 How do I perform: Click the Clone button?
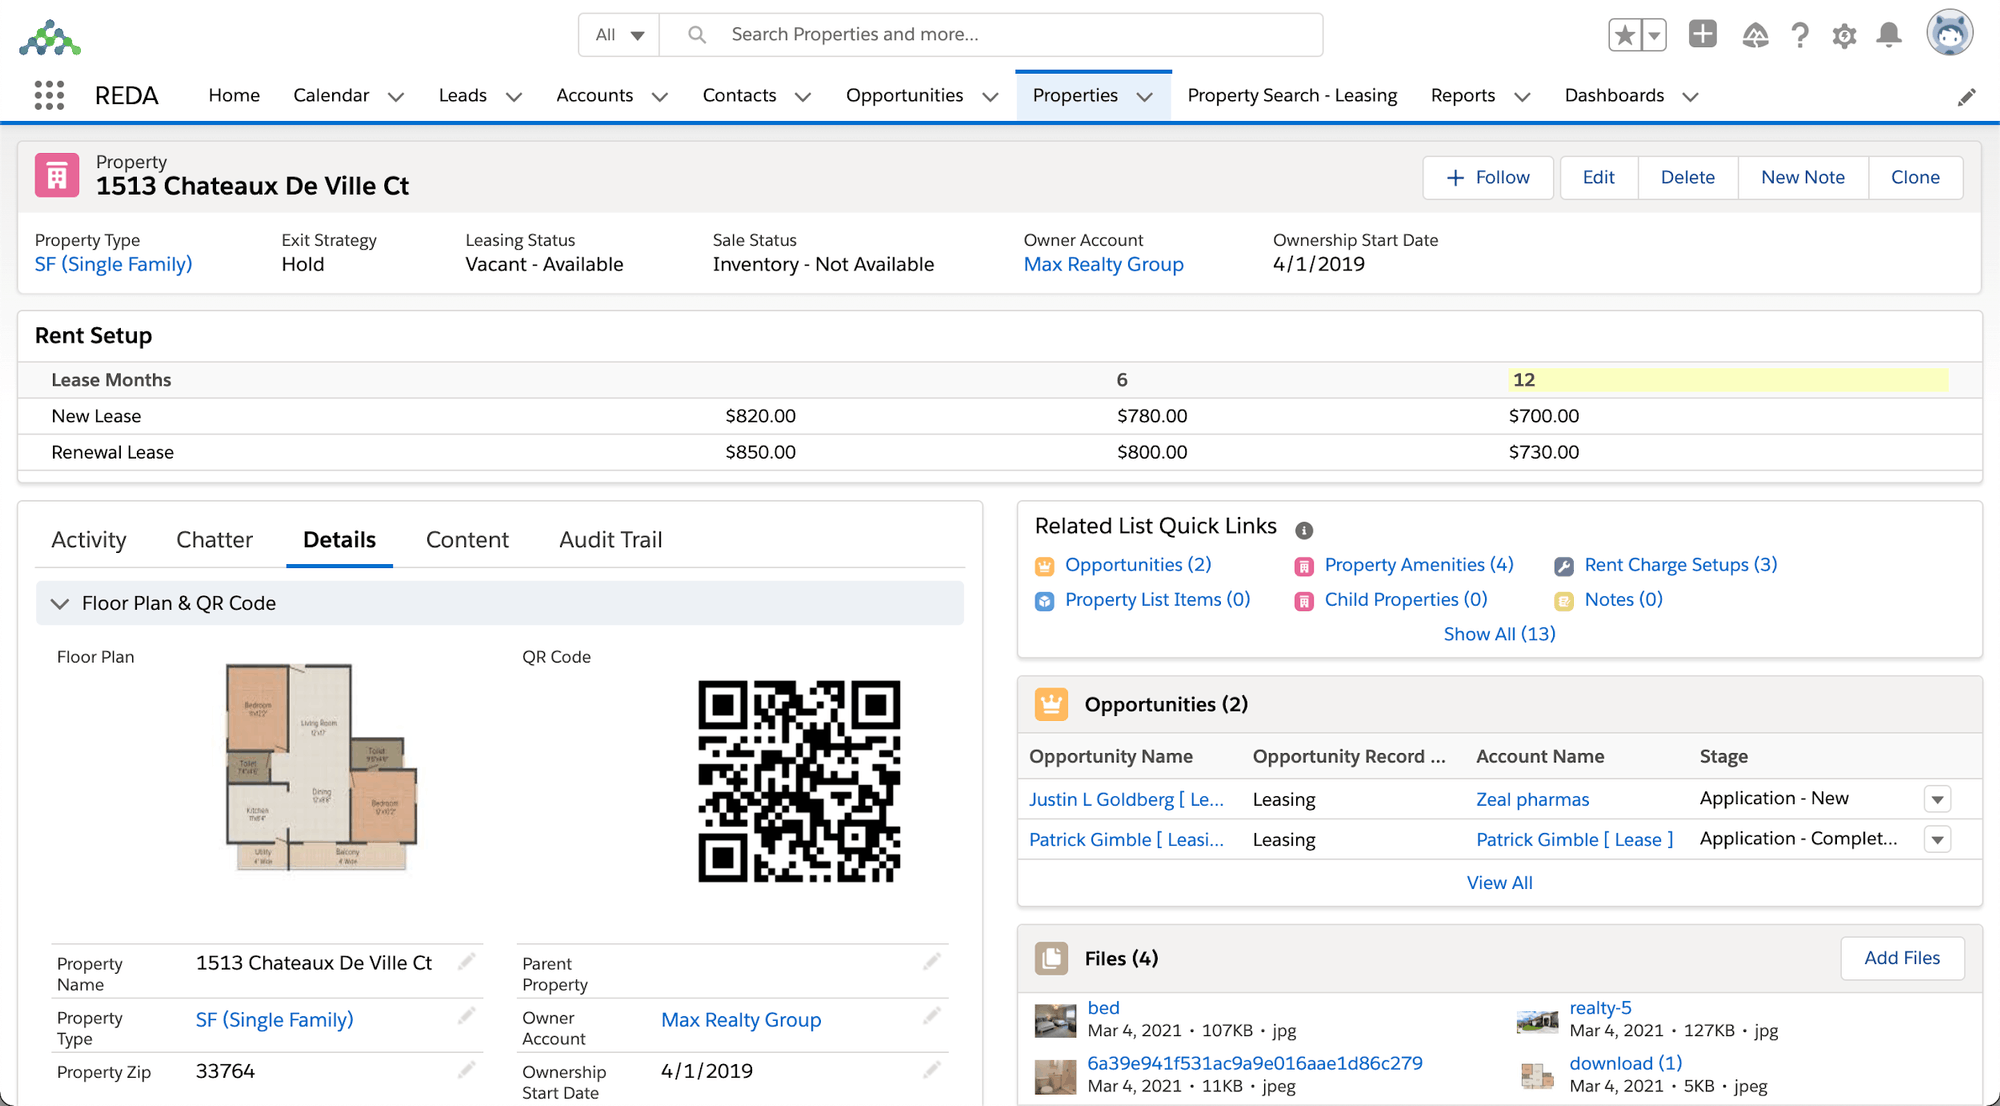(x=1915, y=177)
